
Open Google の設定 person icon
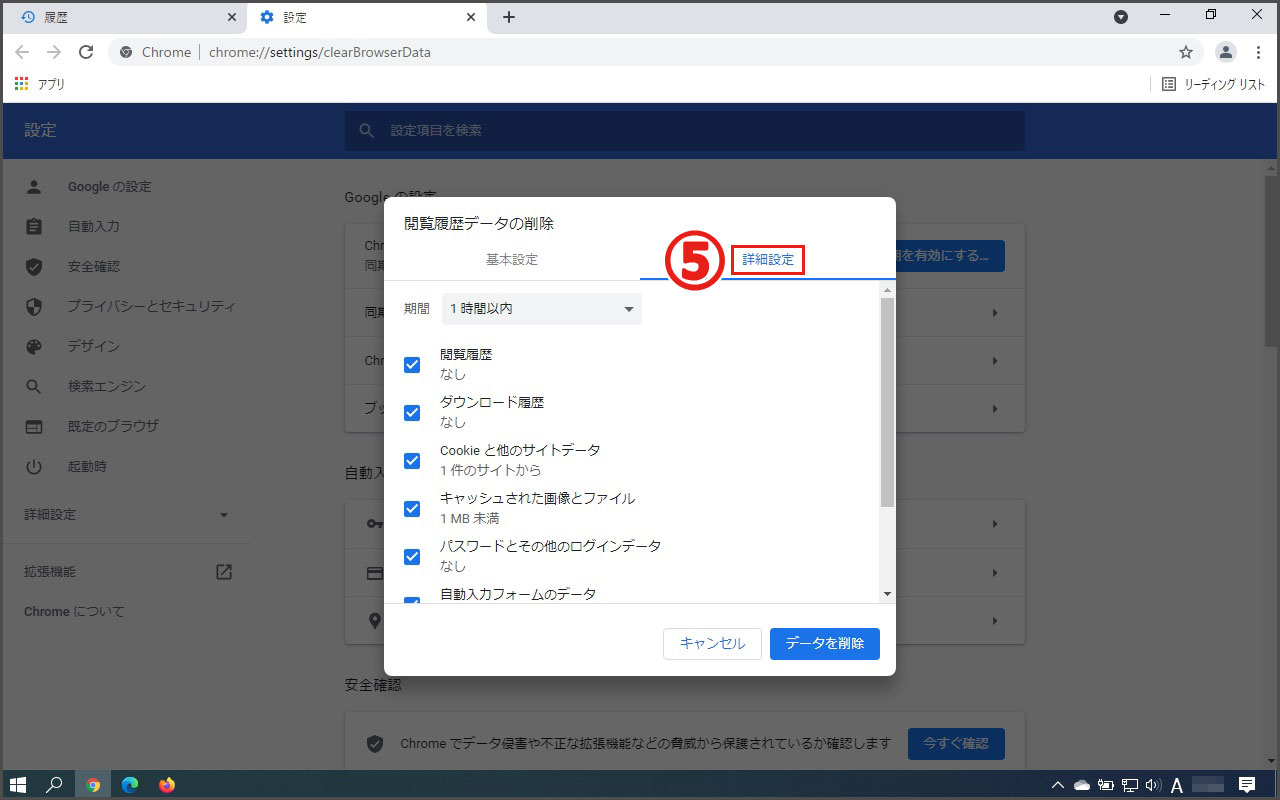click(34, 187)
